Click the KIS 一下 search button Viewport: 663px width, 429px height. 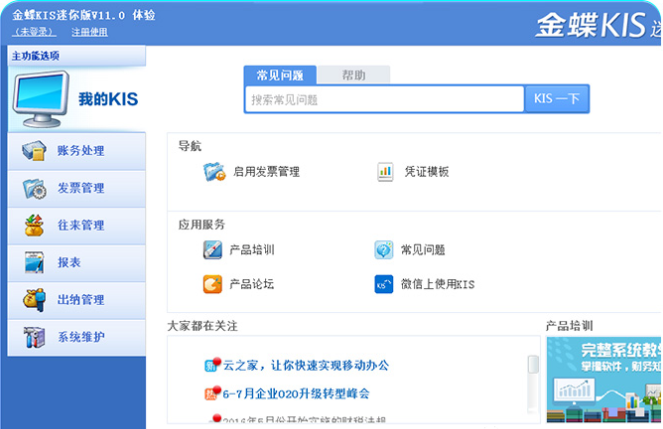point(556,99)
